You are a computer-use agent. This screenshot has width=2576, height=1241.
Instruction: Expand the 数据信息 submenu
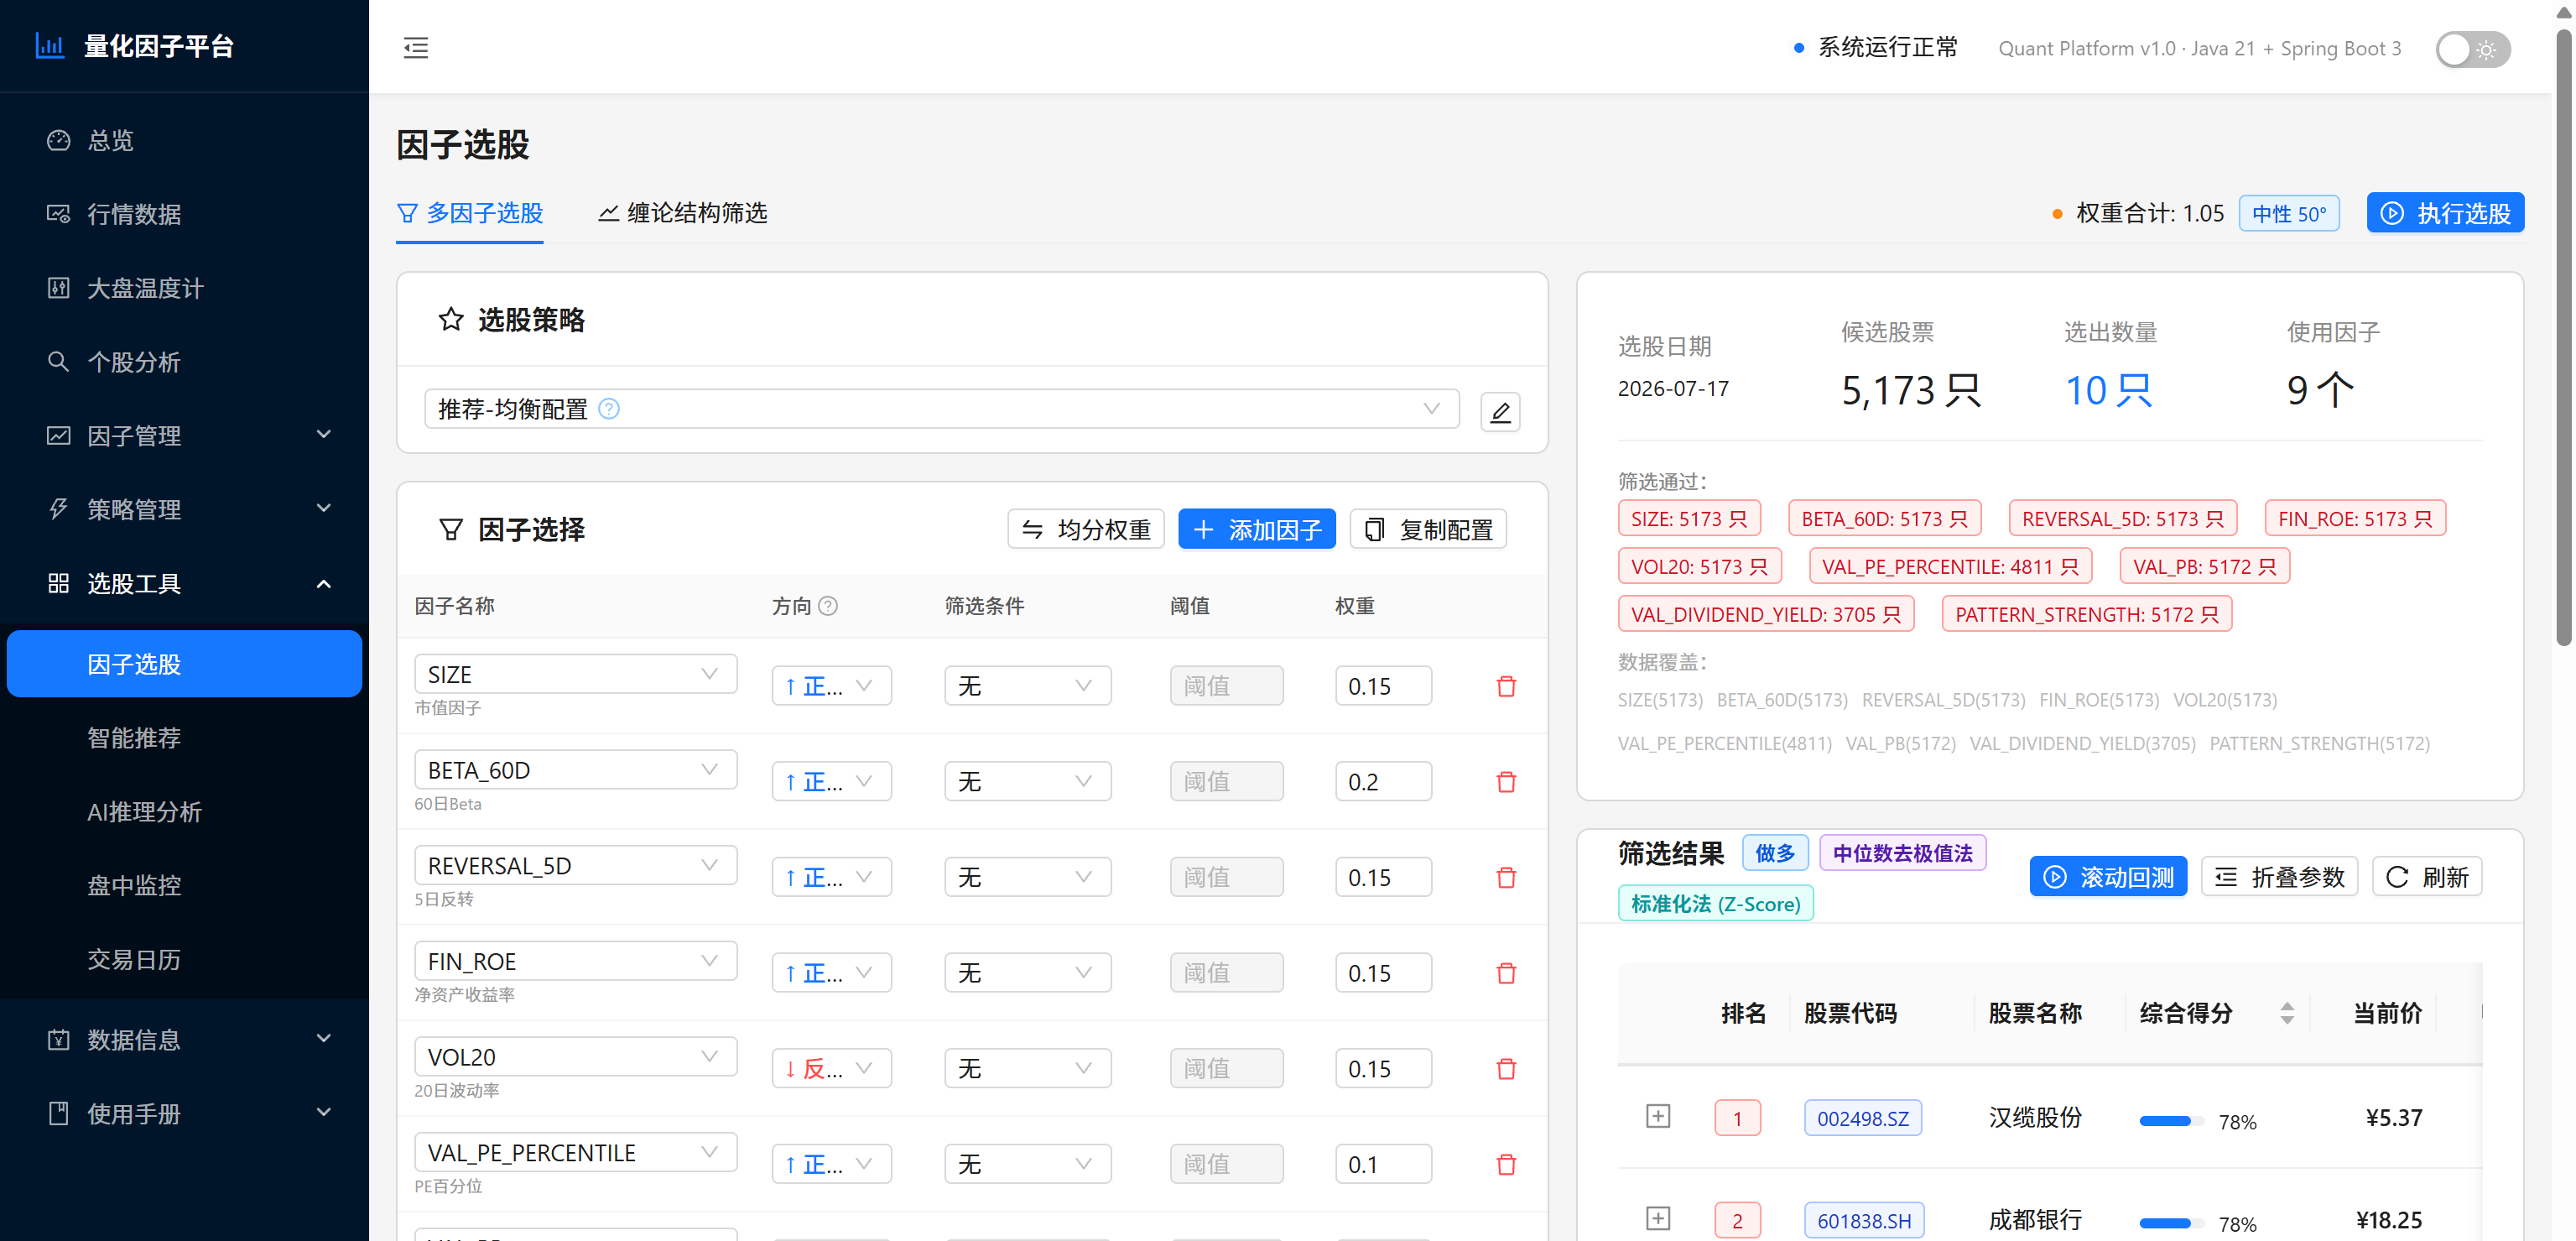184,1040
